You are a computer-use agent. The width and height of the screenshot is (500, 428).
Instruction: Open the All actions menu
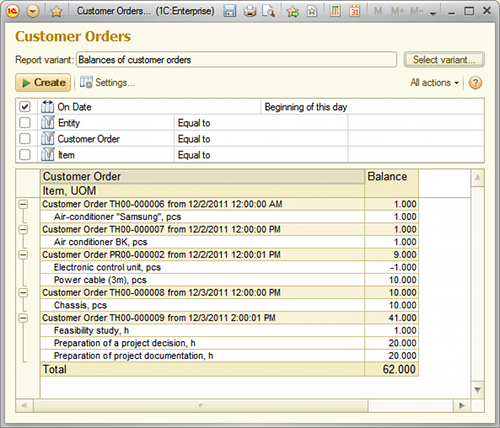(x=435, y=83)
